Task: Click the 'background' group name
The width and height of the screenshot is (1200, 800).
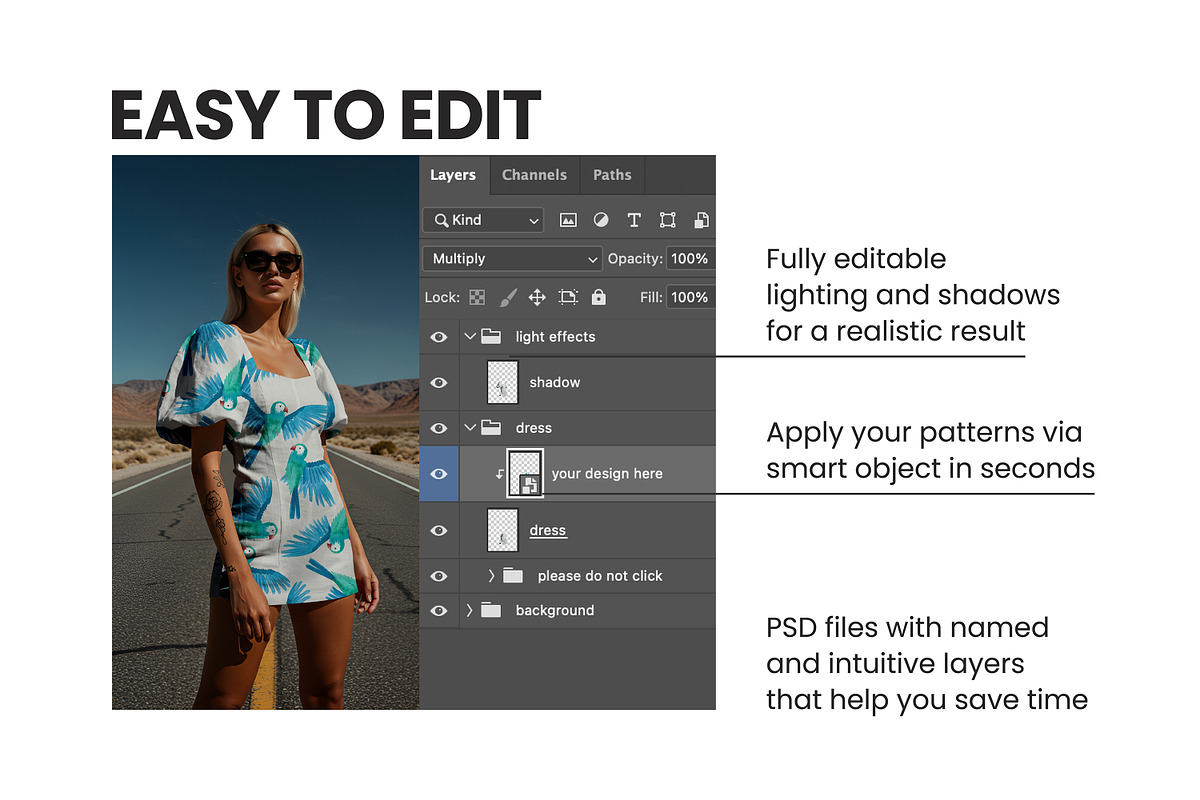Action: click(x=555, y=610)
